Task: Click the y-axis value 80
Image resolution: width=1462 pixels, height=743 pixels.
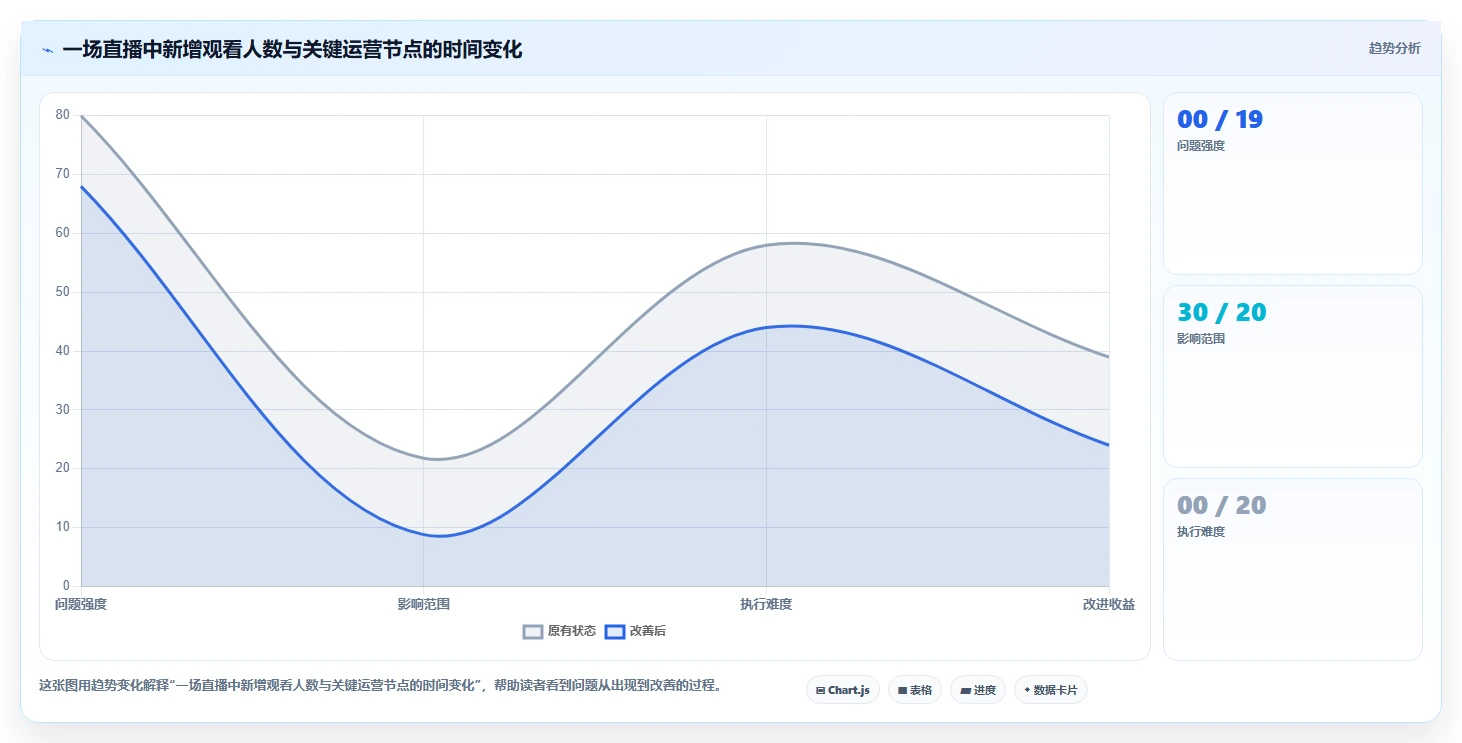Action: [x=63, y=115]
